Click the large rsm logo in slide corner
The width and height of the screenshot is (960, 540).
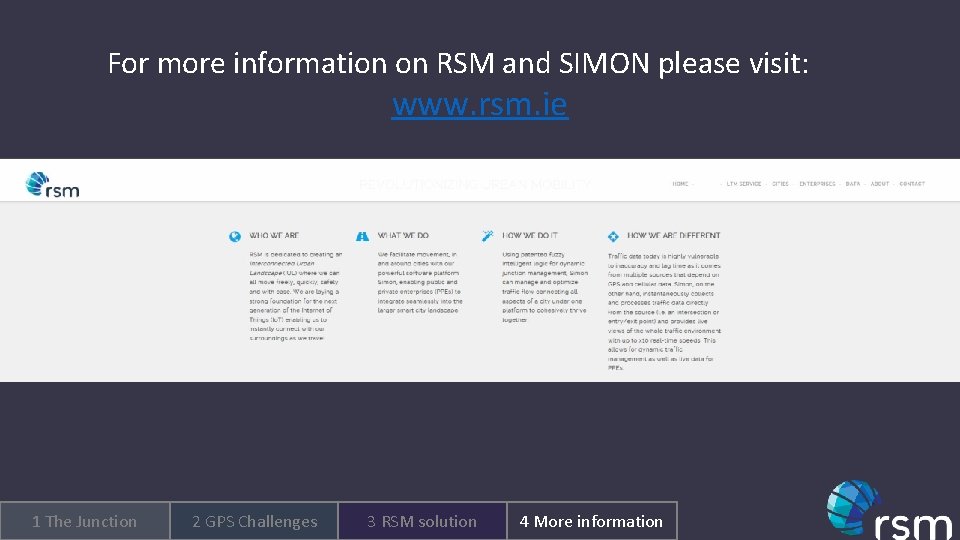[889, 510]
